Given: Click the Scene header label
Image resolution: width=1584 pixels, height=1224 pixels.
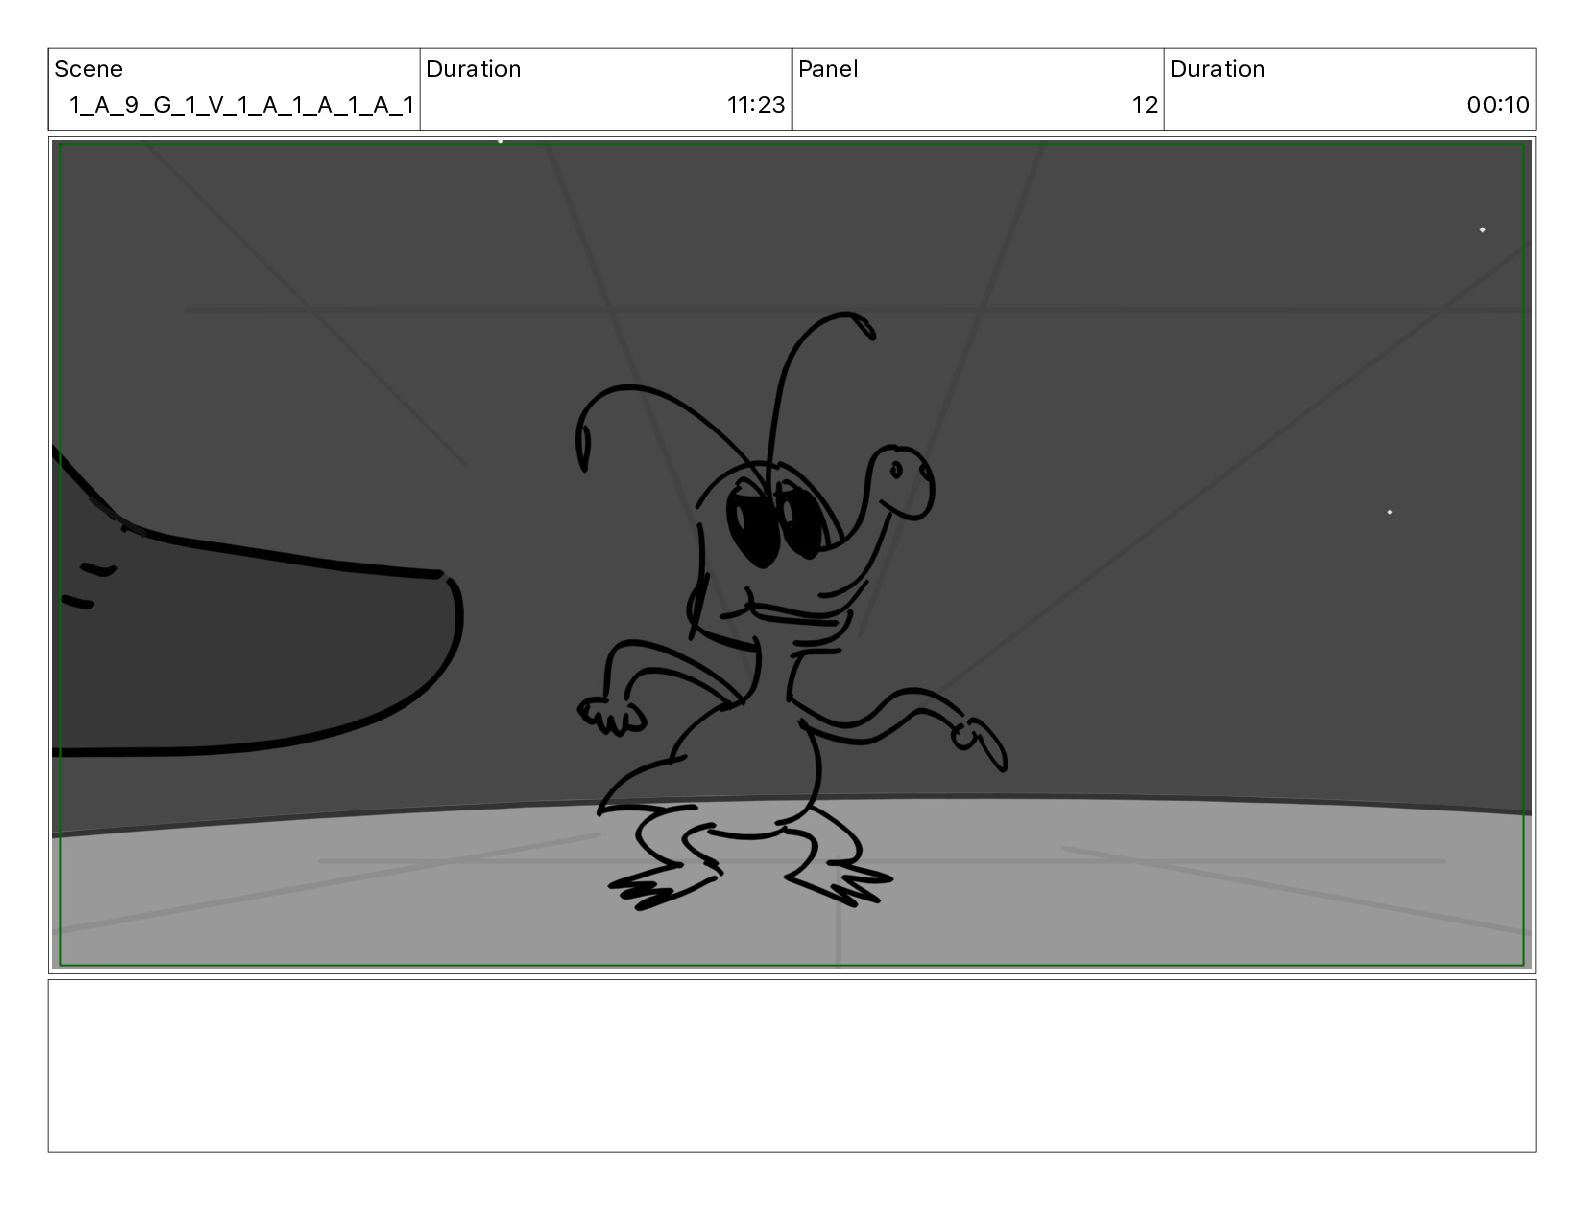Looking at the screenshot, I should 88,69.
